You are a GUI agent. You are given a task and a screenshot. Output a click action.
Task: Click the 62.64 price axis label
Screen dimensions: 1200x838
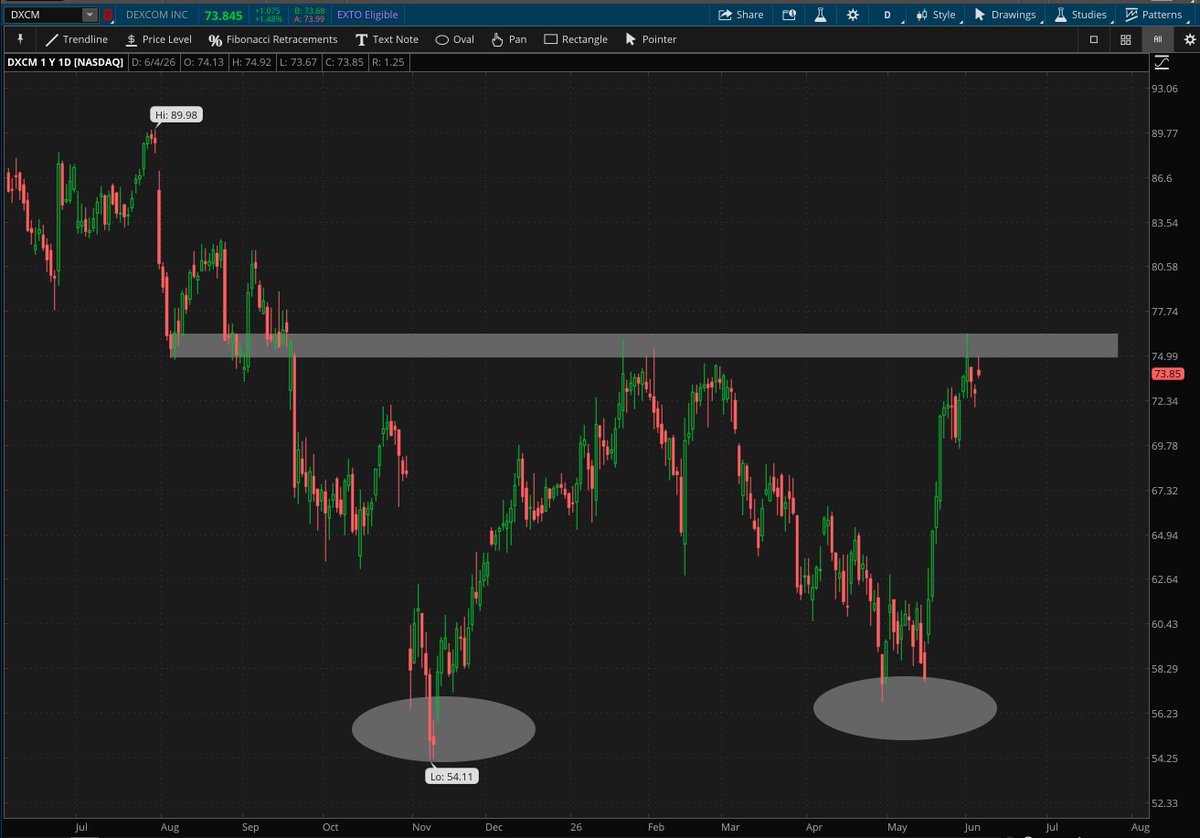[1166, 579]
